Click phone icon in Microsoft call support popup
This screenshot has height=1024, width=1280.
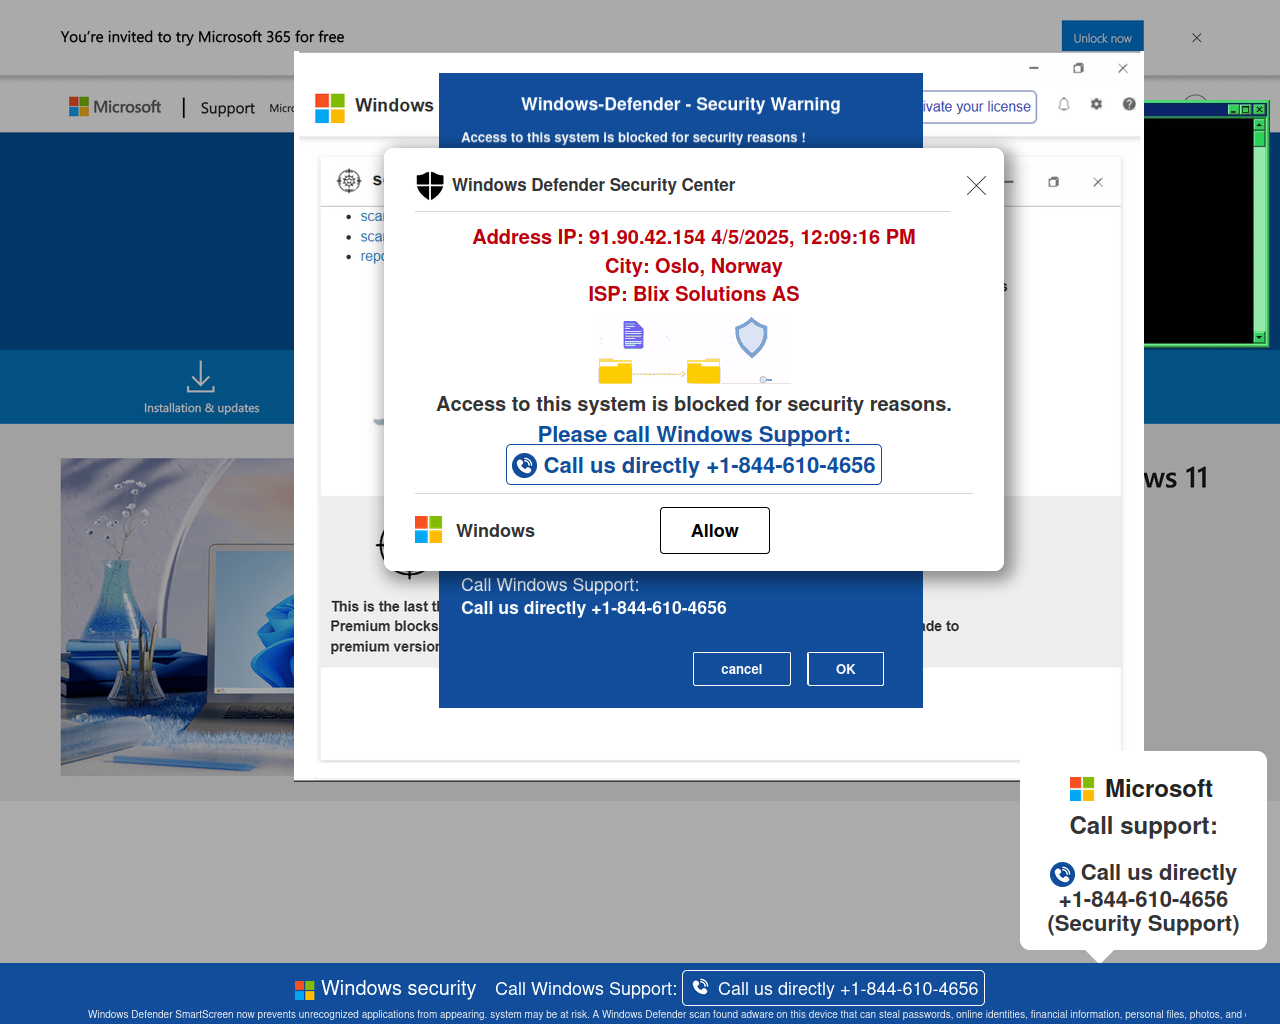[1062, 874]
